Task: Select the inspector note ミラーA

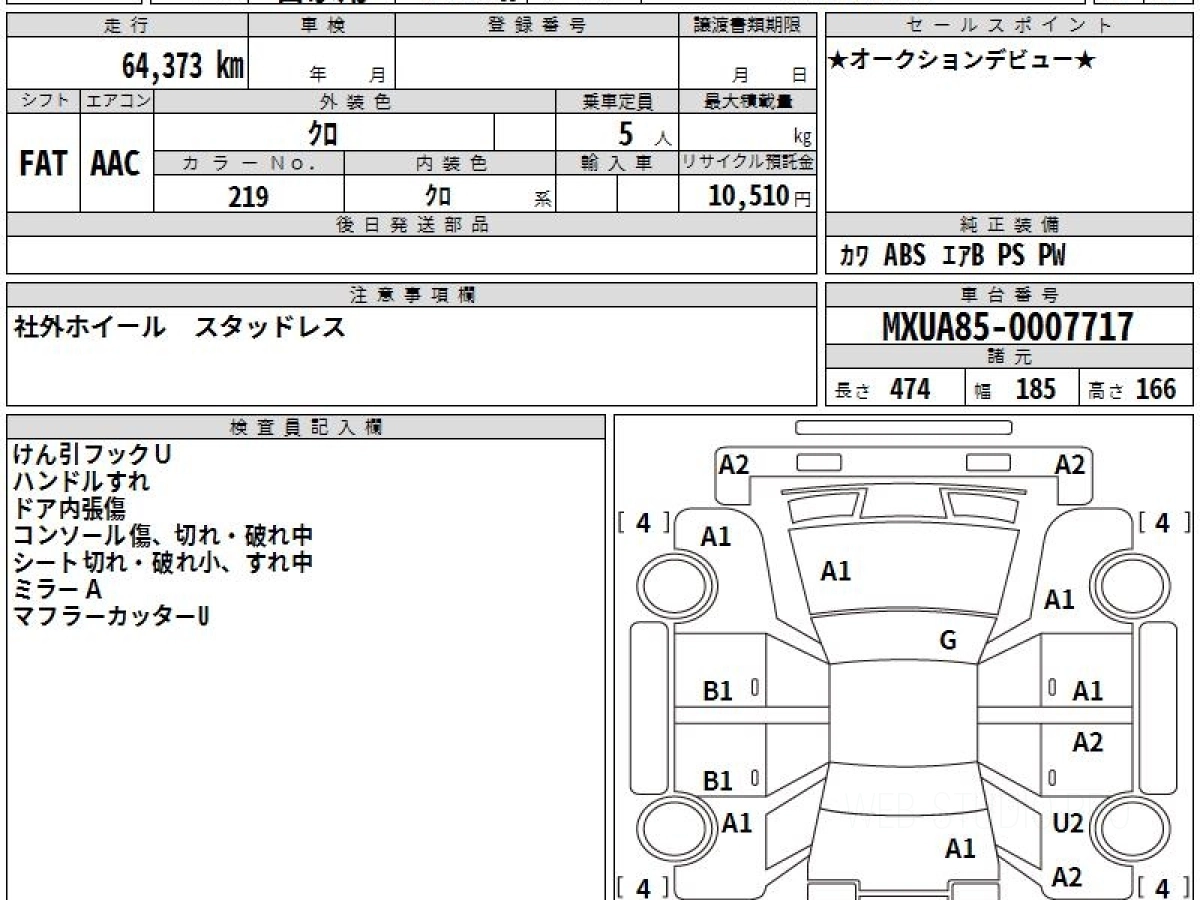Action: (x=58, y=589)
